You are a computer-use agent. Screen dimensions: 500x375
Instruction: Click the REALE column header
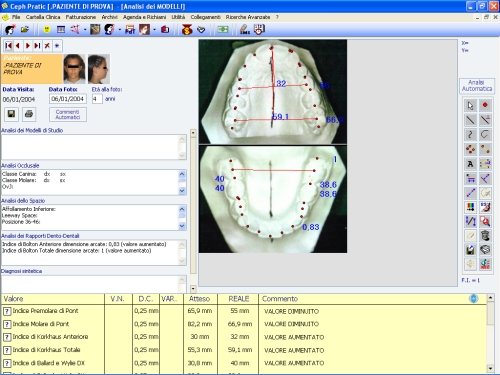point(238,299)
